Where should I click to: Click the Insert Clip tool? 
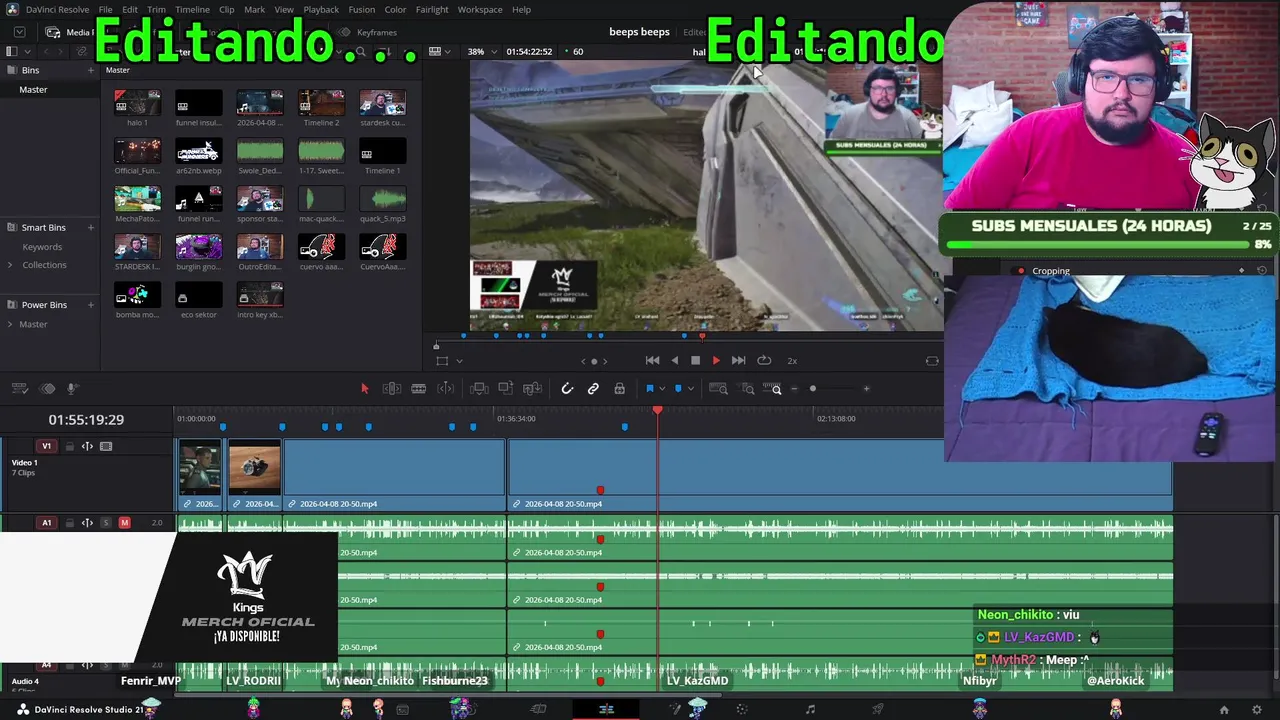point(479,389)
